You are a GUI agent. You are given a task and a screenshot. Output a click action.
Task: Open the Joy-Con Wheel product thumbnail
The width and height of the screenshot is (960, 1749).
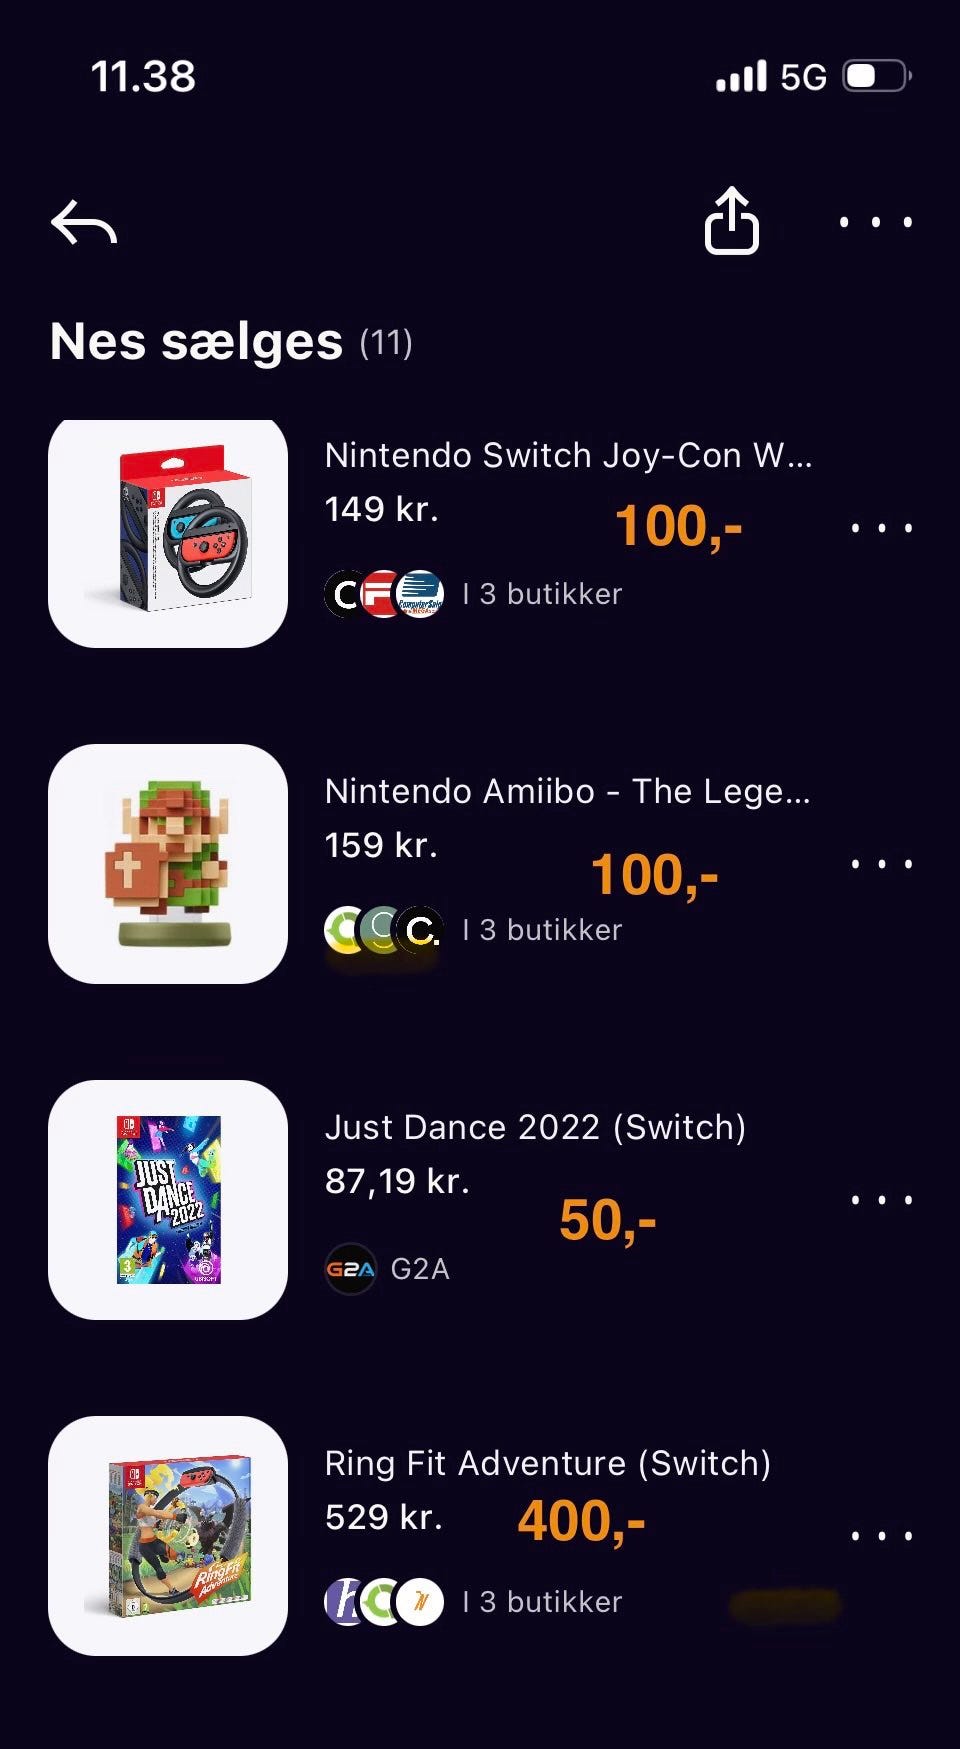168,534
